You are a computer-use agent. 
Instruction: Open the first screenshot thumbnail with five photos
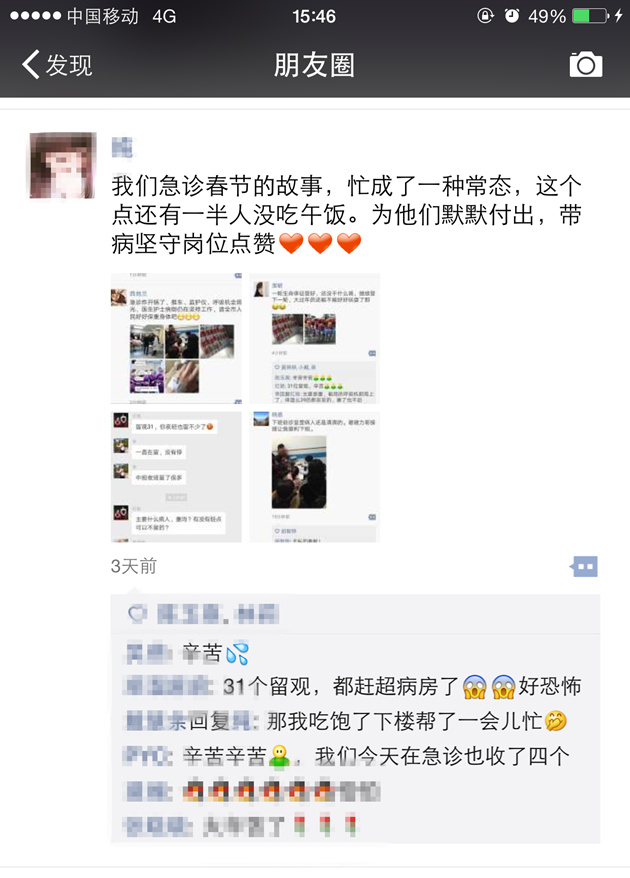coord(176,338)
